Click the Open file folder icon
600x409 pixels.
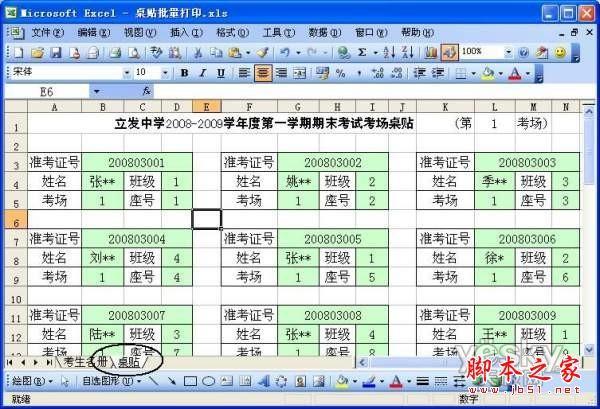(x=38, y=53)
